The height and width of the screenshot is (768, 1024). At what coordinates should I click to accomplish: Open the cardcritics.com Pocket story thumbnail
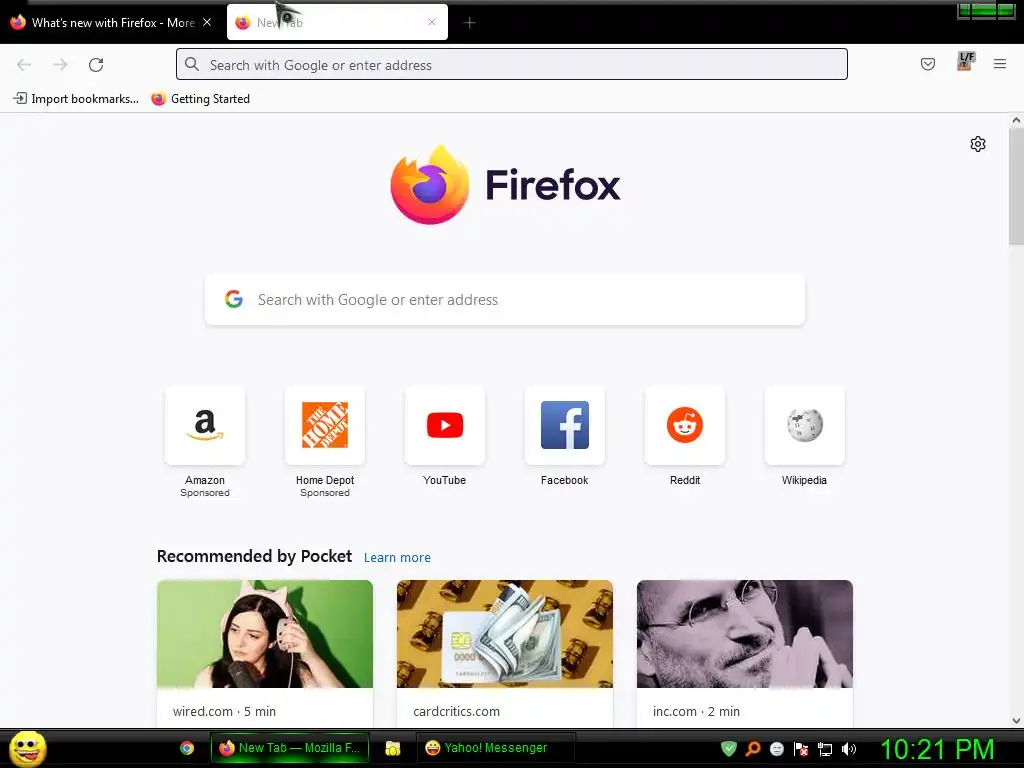pyautogui.click(x=505, y=634)
